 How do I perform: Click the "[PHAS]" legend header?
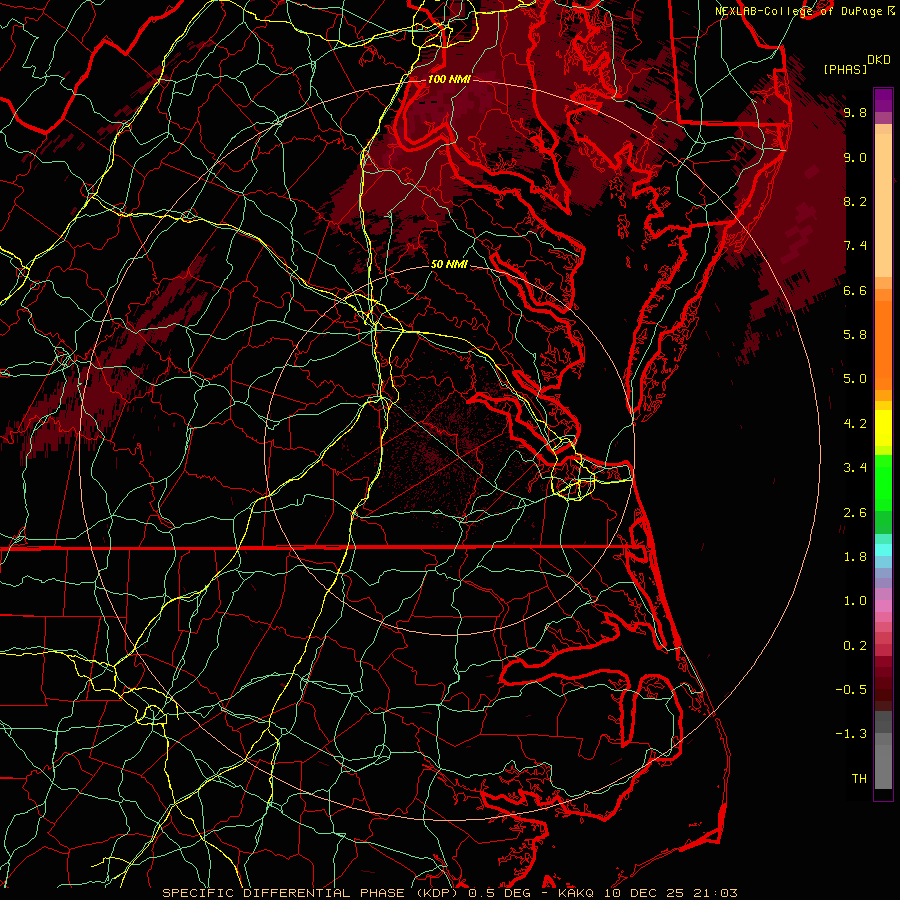[x=845, y=69]
